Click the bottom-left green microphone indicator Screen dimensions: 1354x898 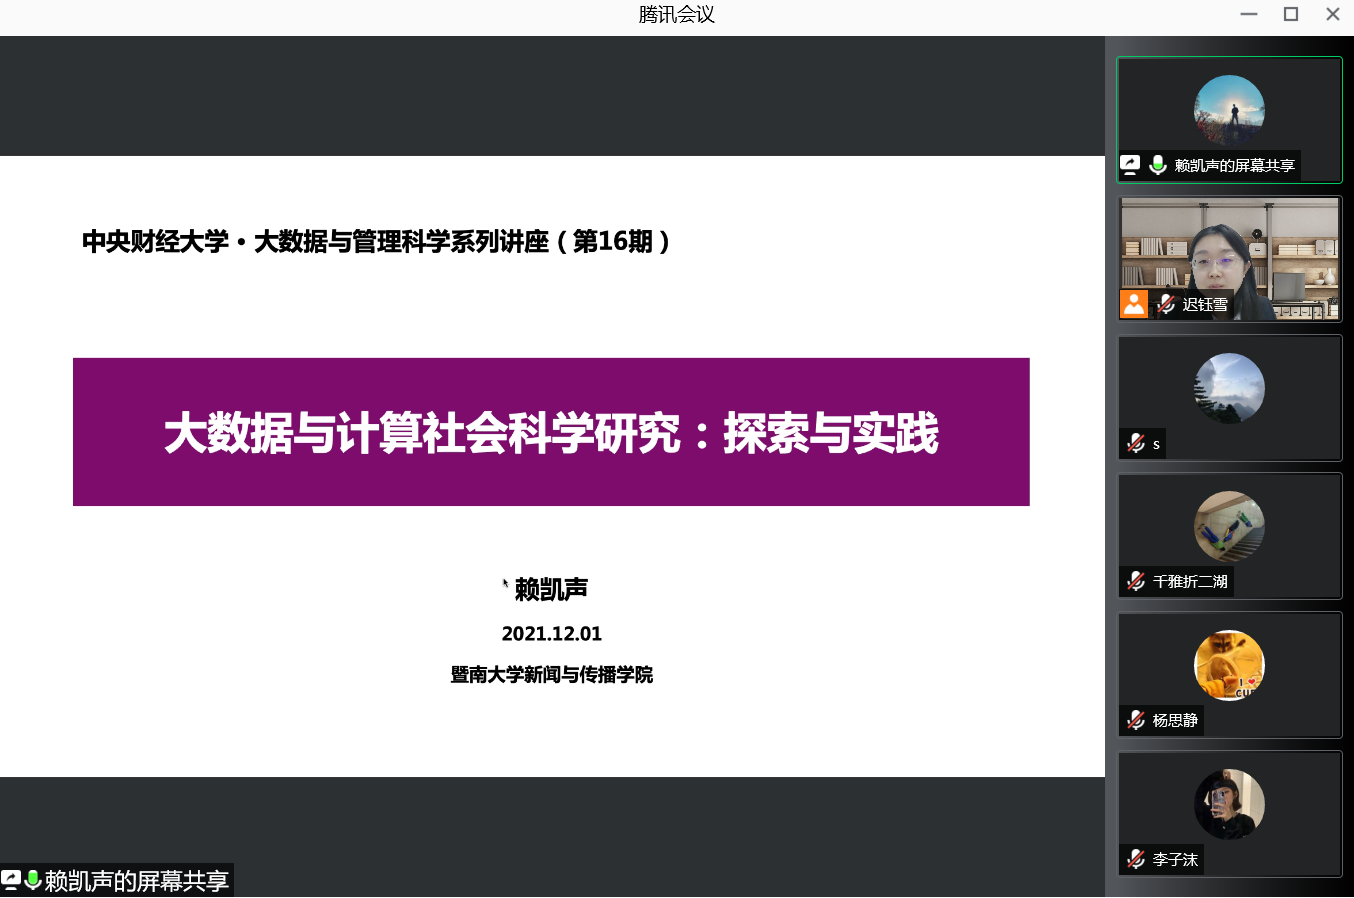[33, 880]
